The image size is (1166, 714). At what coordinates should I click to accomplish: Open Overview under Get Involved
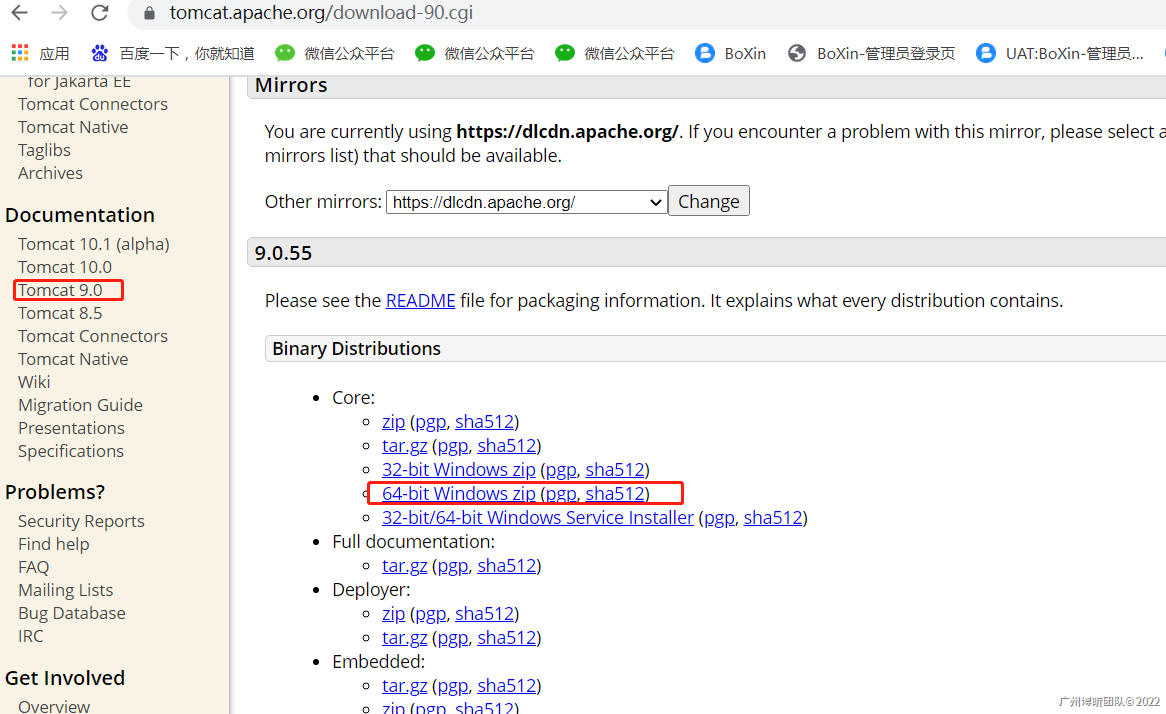tap(54, 706)
